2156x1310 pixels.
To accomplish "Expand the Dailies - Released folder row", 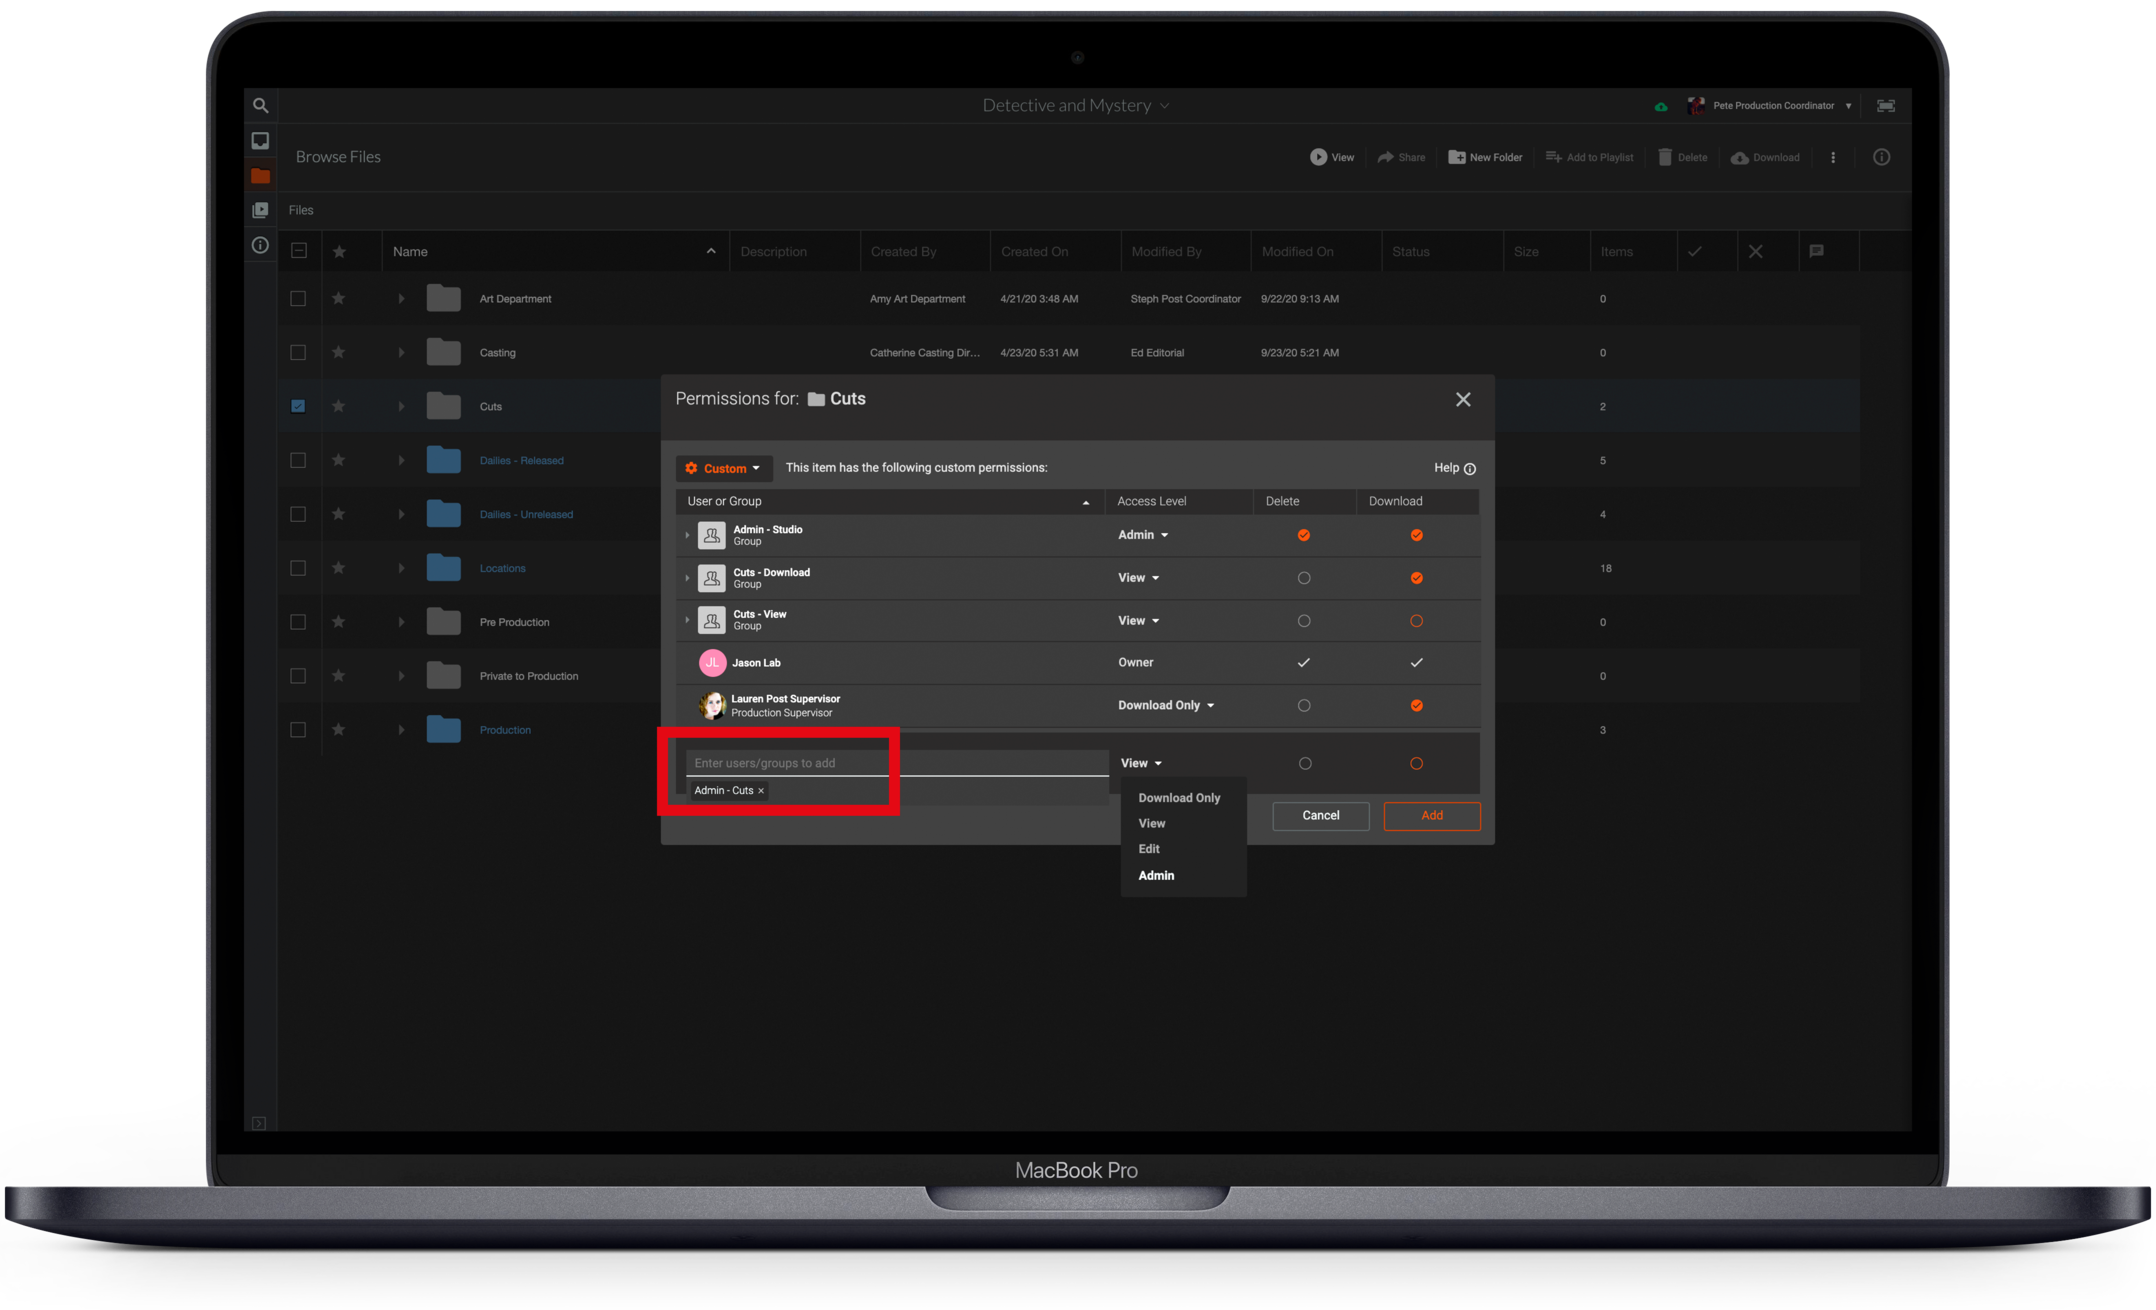I will (x=401, y=460).
